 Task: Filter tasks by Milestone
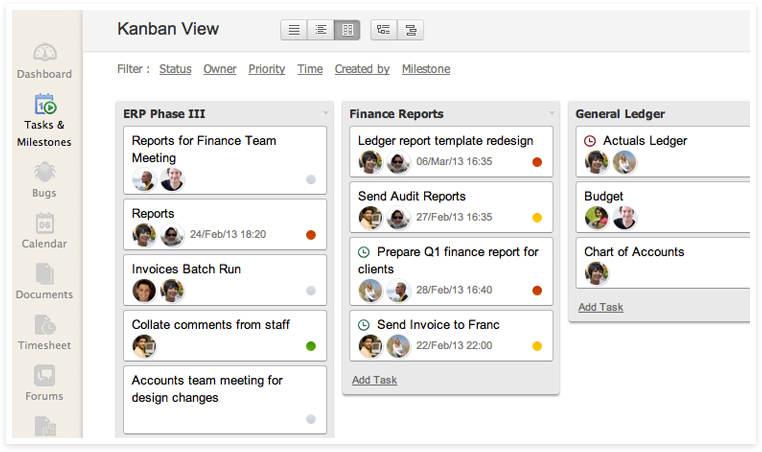tap(426, 69)
